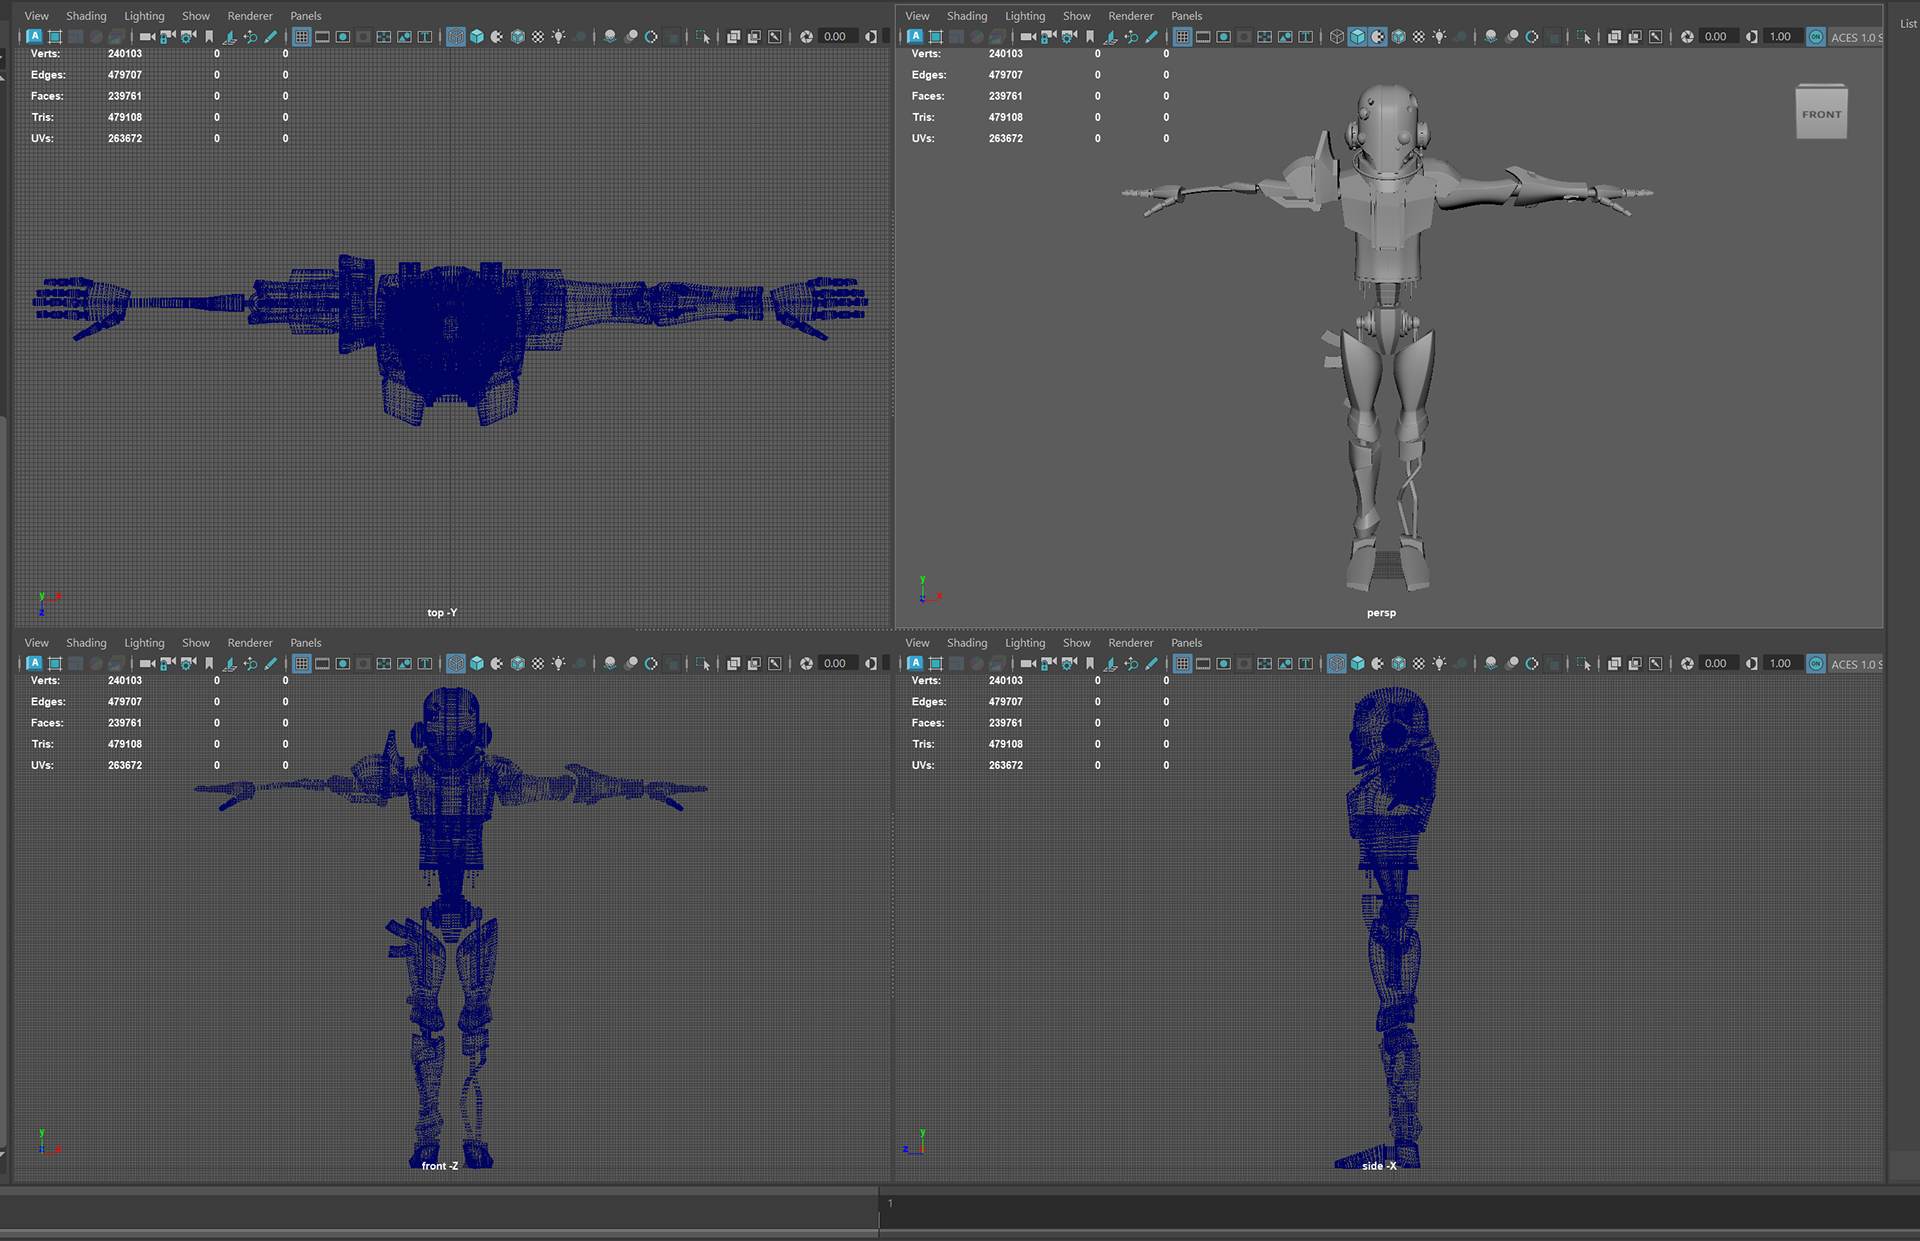Open camera bookmarks in front-Z panel
The height and width of the screenshot is (1241, 1920).
[x=209, y=664]
